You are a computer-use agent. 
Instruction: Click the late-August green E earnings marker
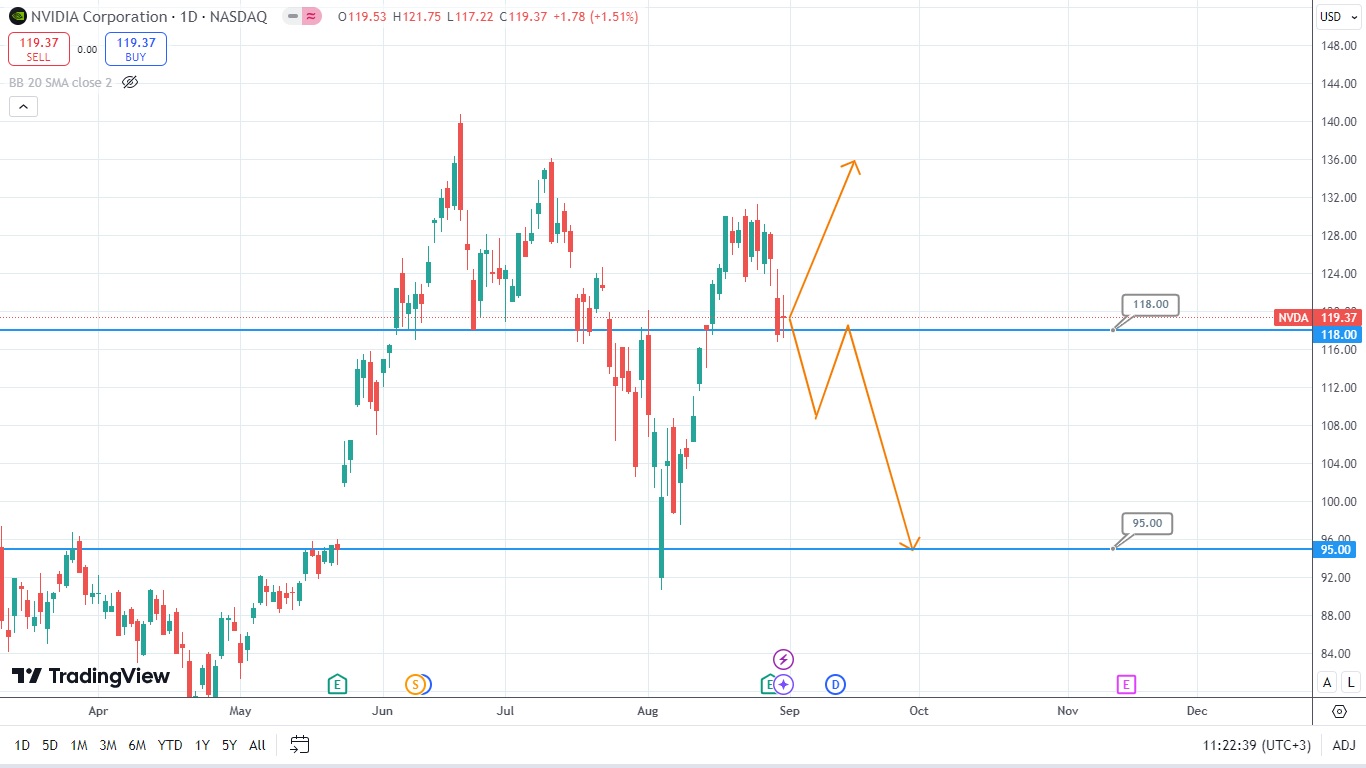[767, 685]
